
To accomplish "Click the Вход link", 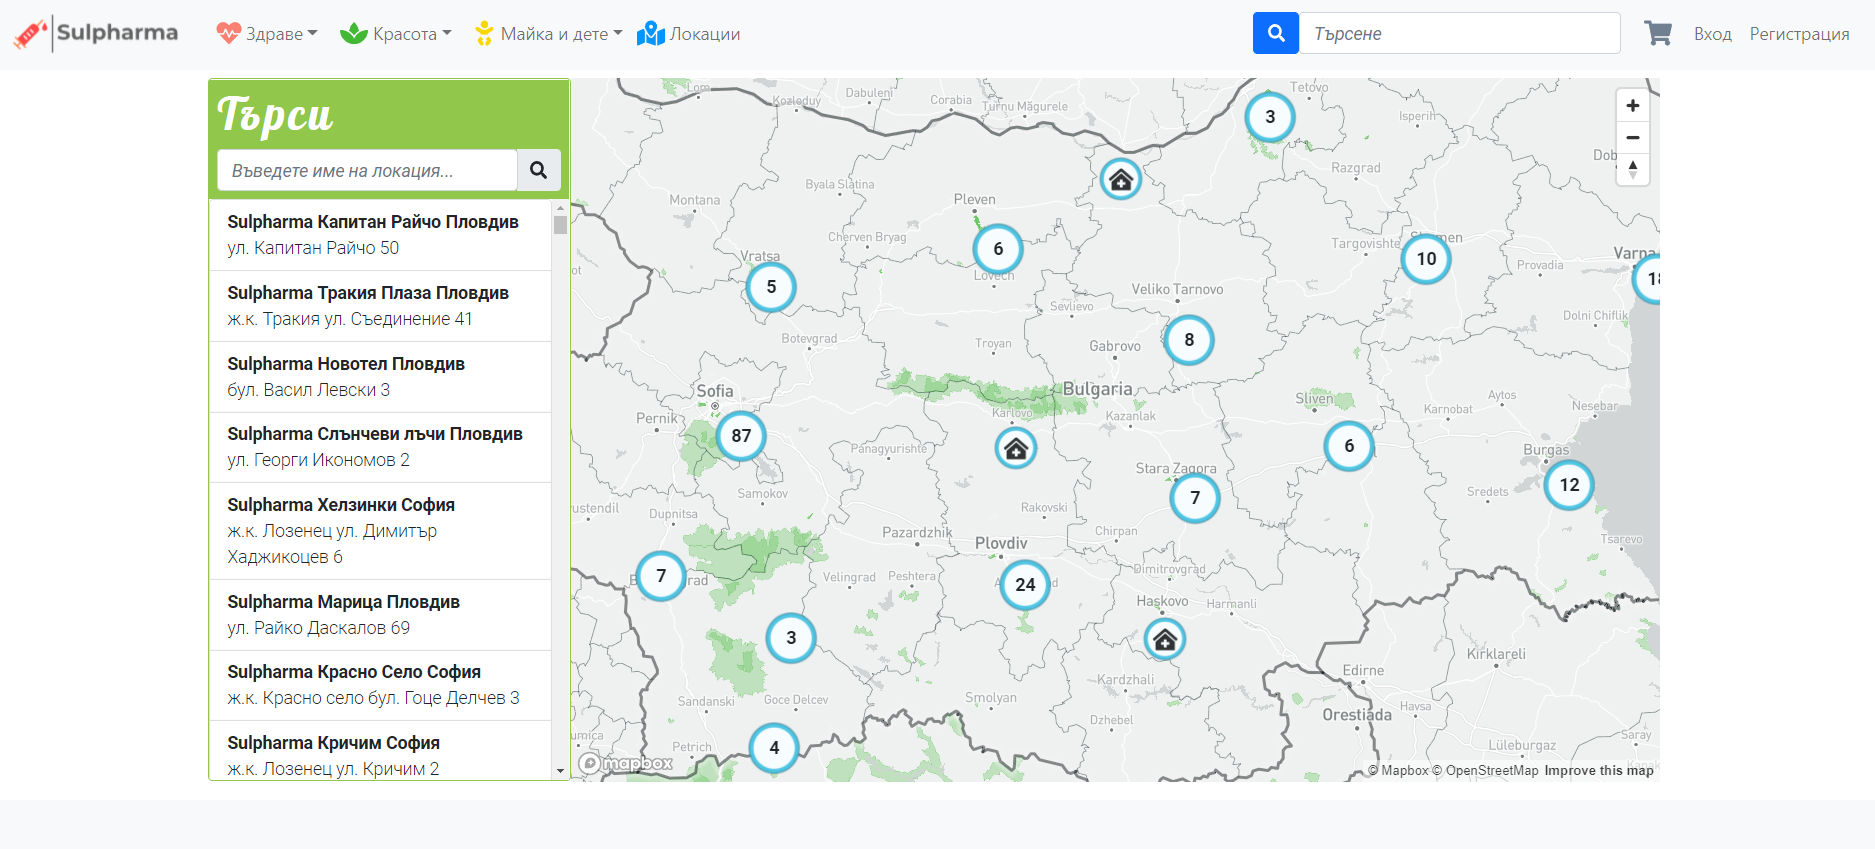I will [1712, 34].
